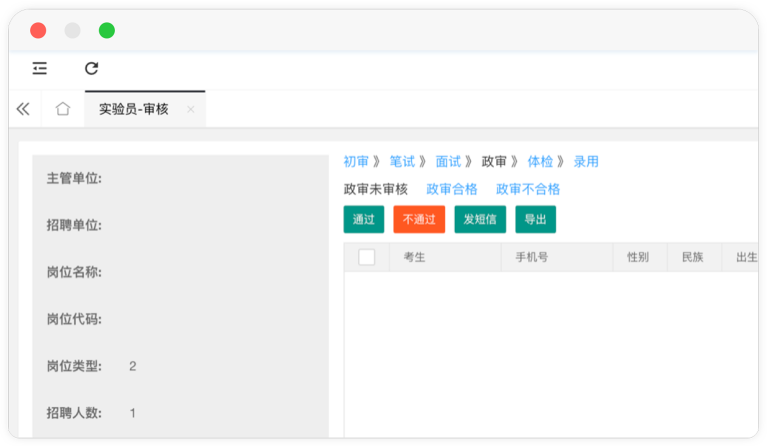The height and width of the screenshot is (447, 767).
Task: Go to the 初审 stage
Action: click(x=356, y=161)
